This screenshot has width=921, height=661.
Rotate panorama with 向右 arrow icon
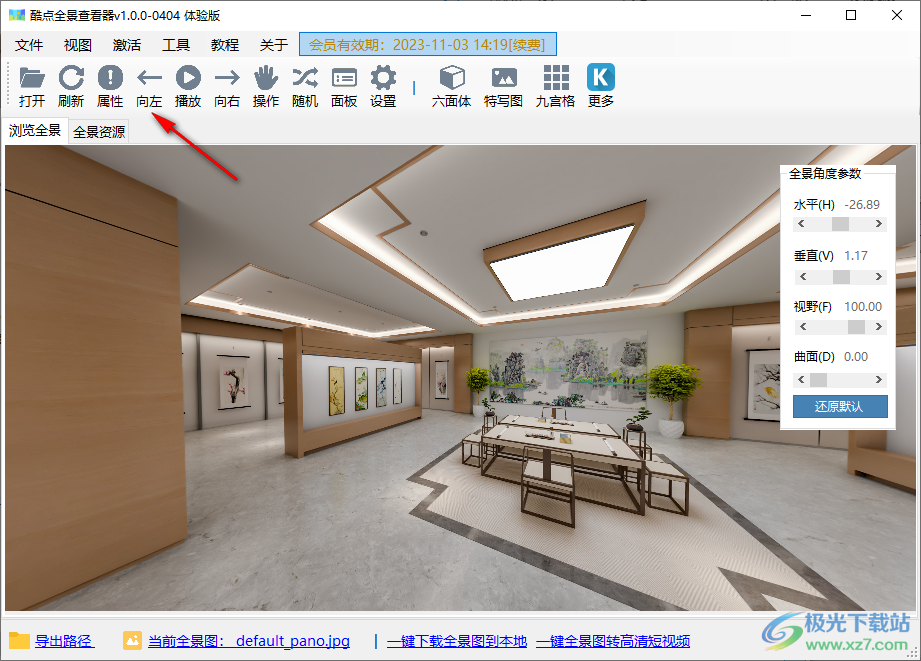pos(227,78)
